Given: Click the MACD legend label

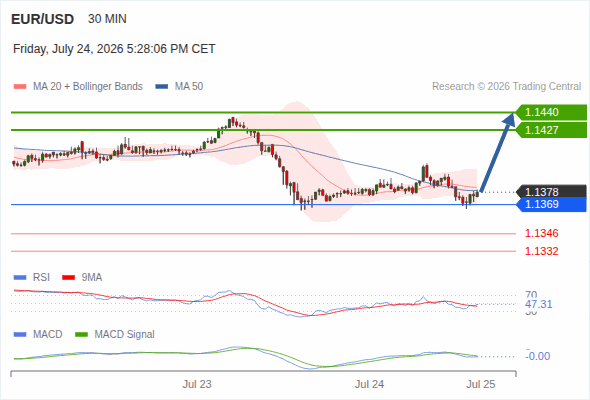Looking at the screenshot, I should tap(47, 335).
